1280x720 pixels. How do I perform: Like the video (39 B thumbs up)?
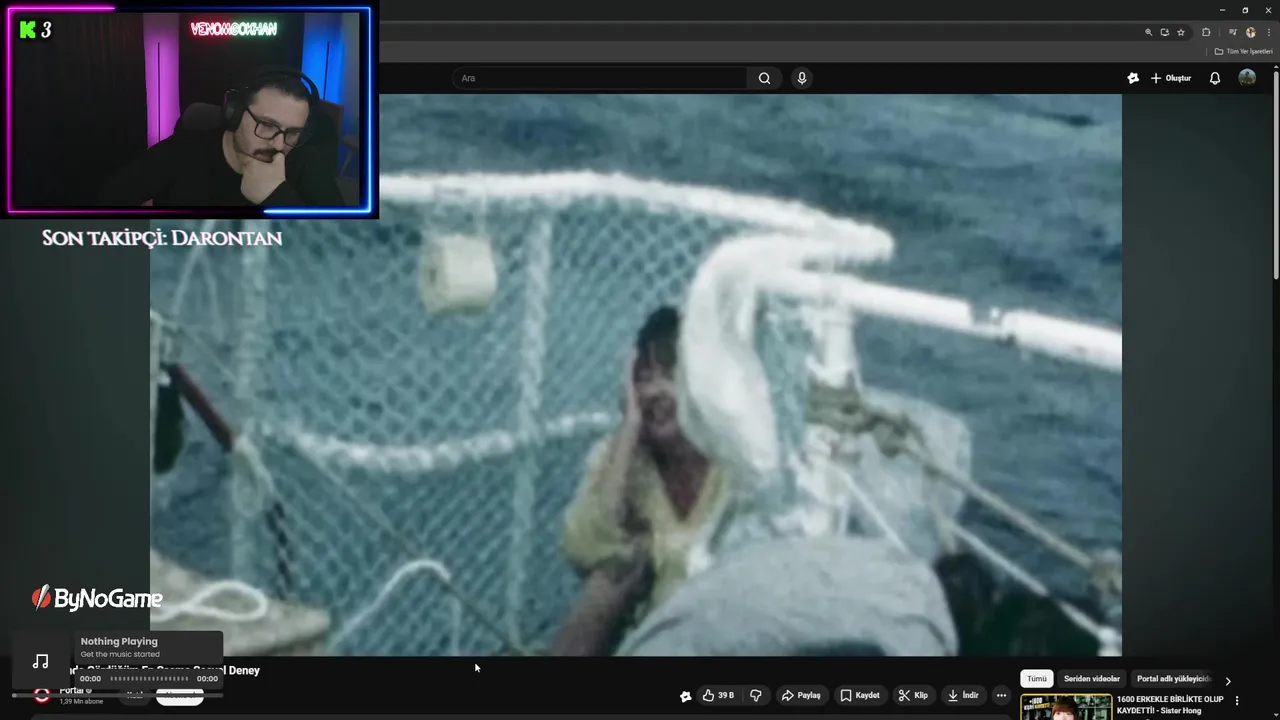point(718,695)
